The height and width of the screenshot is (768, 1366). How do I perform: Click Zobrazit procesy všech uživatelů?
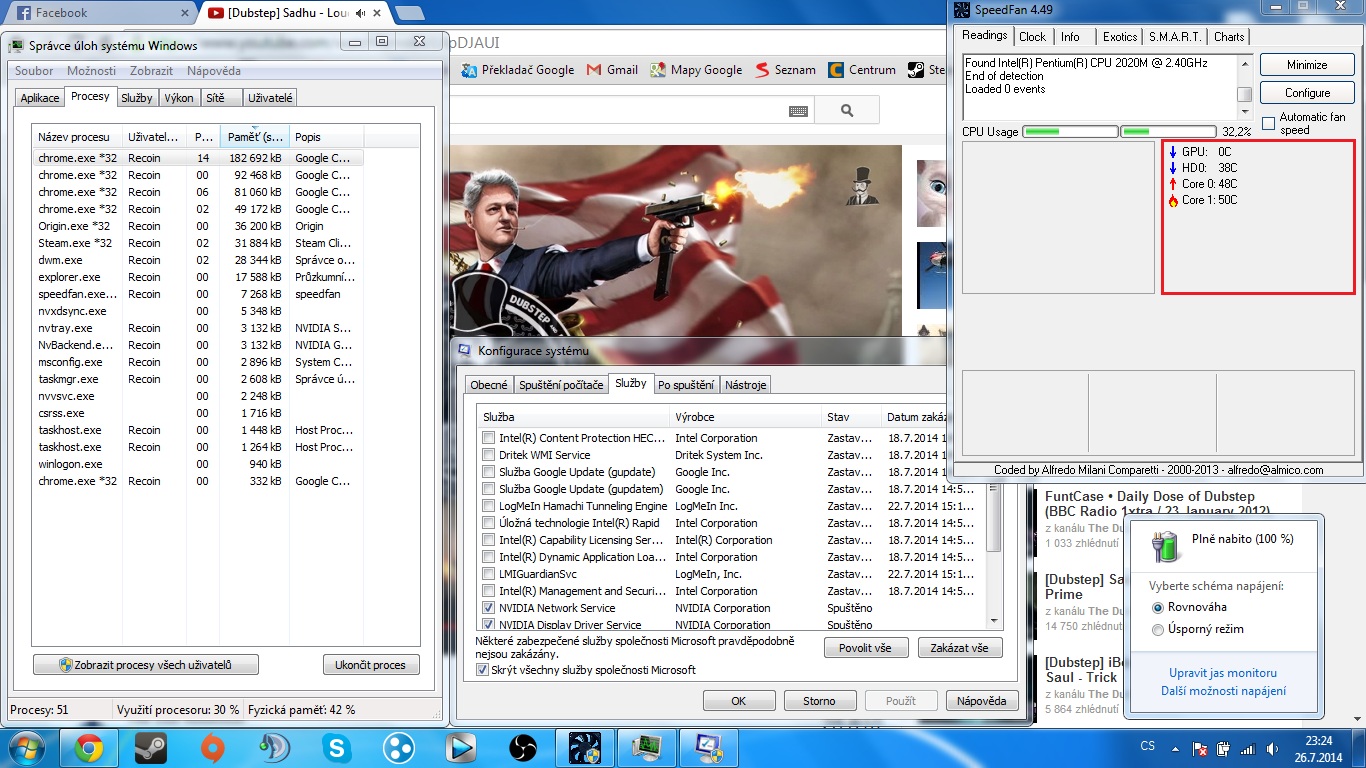[x=146, y=665]
